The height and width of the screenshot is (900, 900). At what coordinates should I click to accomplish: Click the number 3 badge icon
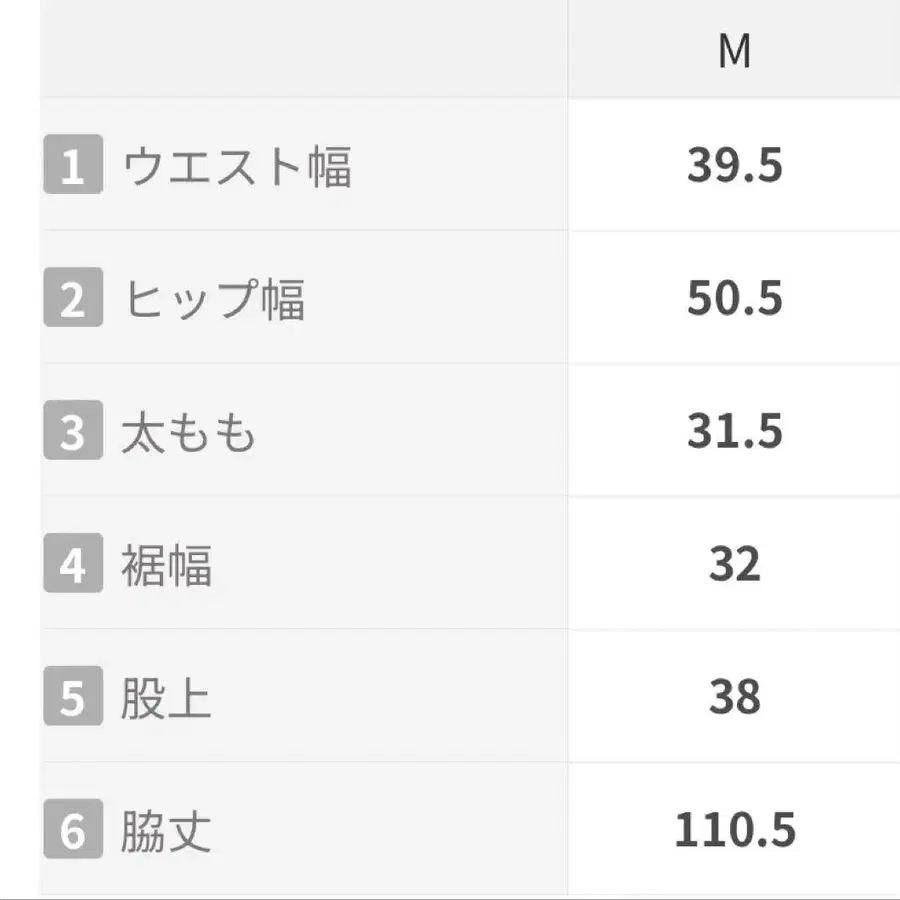(73, 430)
